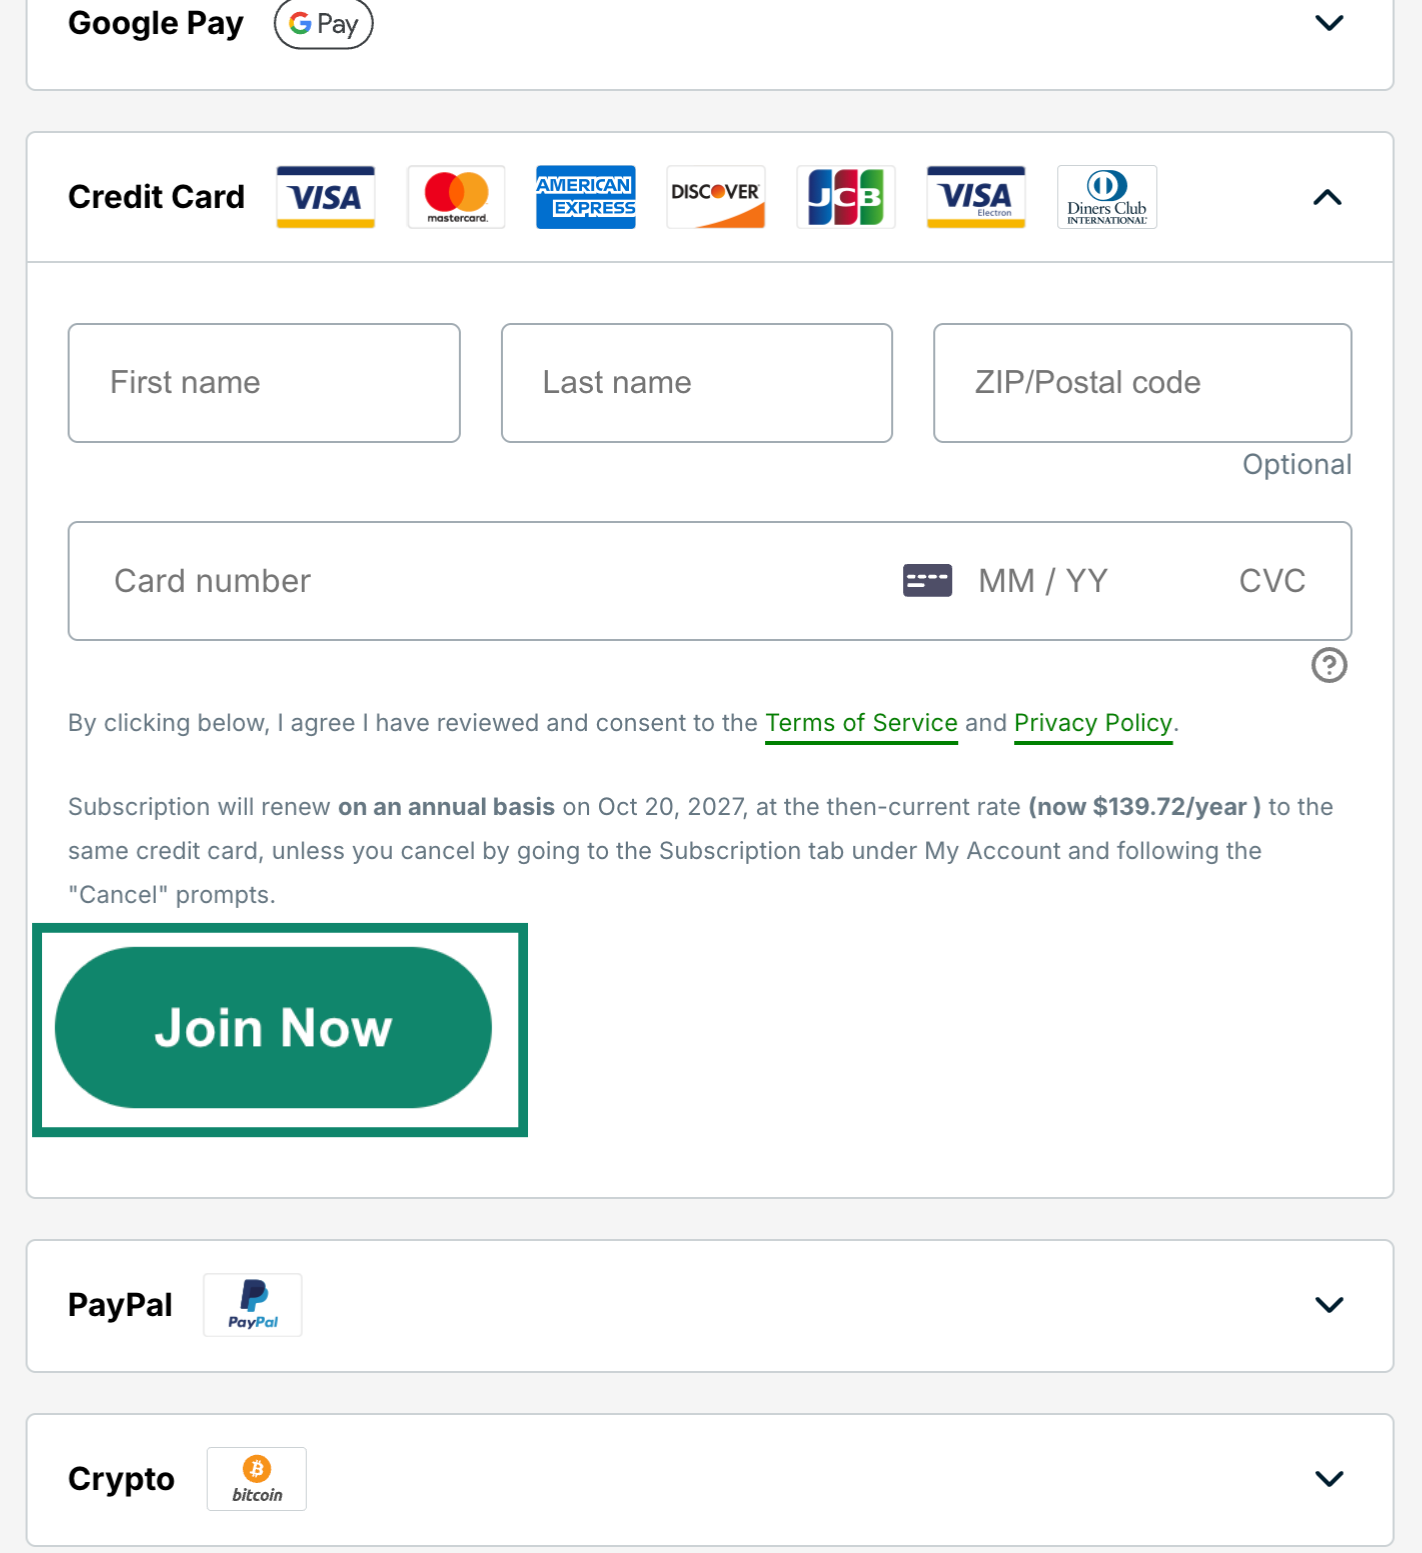The height and width of the screenshot is (1553, 1422).
Task: Click the First name input field
Action: coord(263,382)
